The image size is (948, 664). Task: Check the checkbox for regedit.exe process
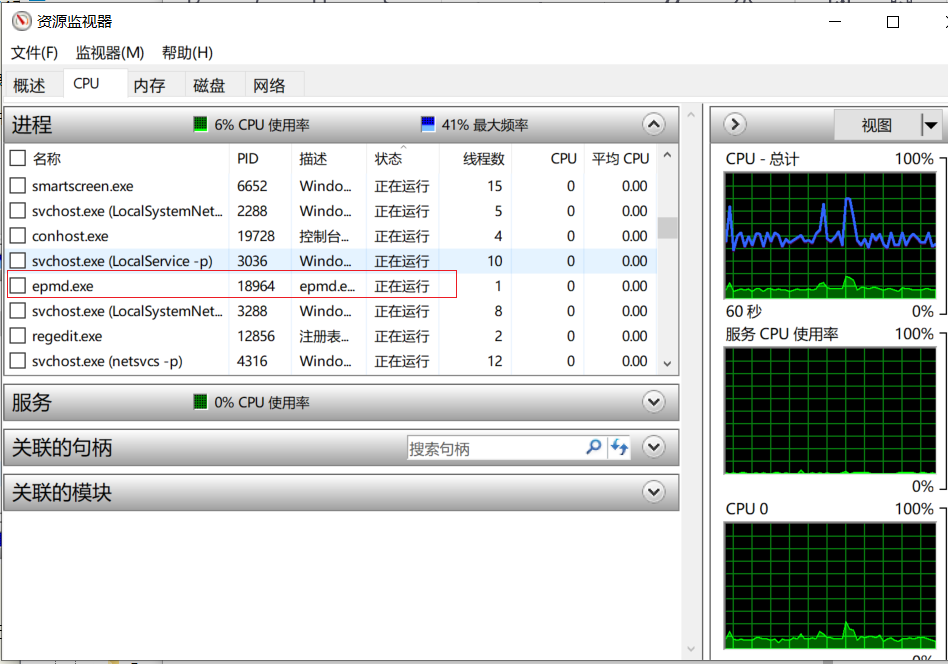point(17,336)
